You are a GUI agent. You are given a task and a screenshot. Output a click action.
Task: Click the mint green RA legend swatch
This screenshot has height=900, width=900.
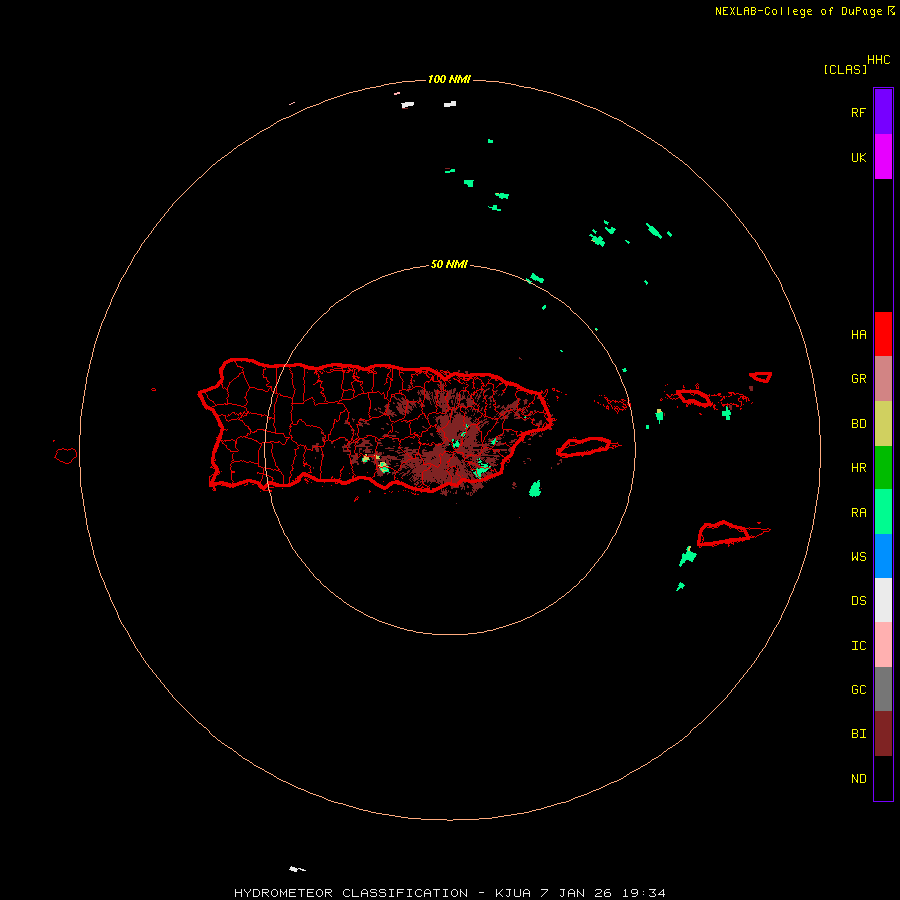click(883, 512)
